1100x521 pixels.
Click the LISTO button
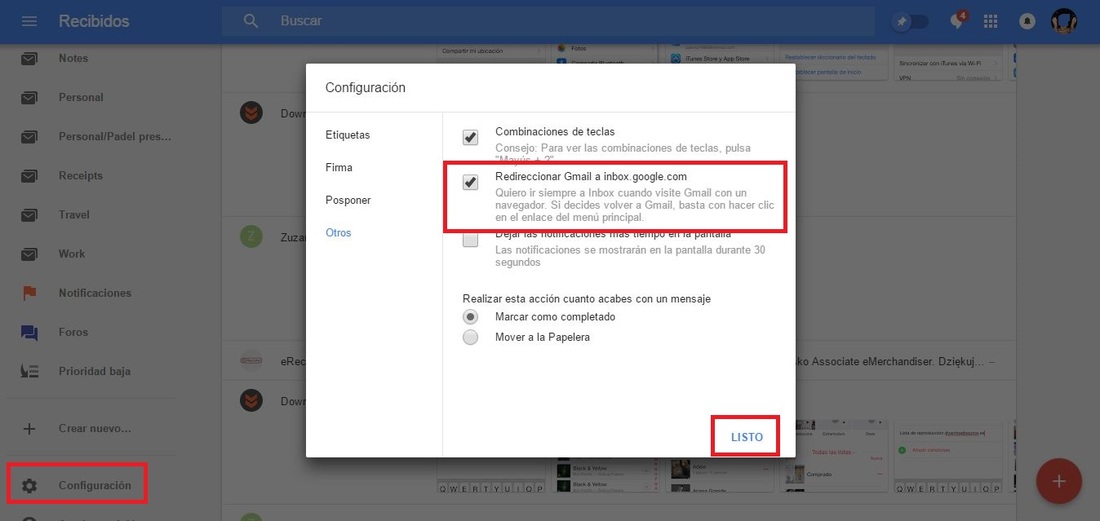tap(746, 437)
